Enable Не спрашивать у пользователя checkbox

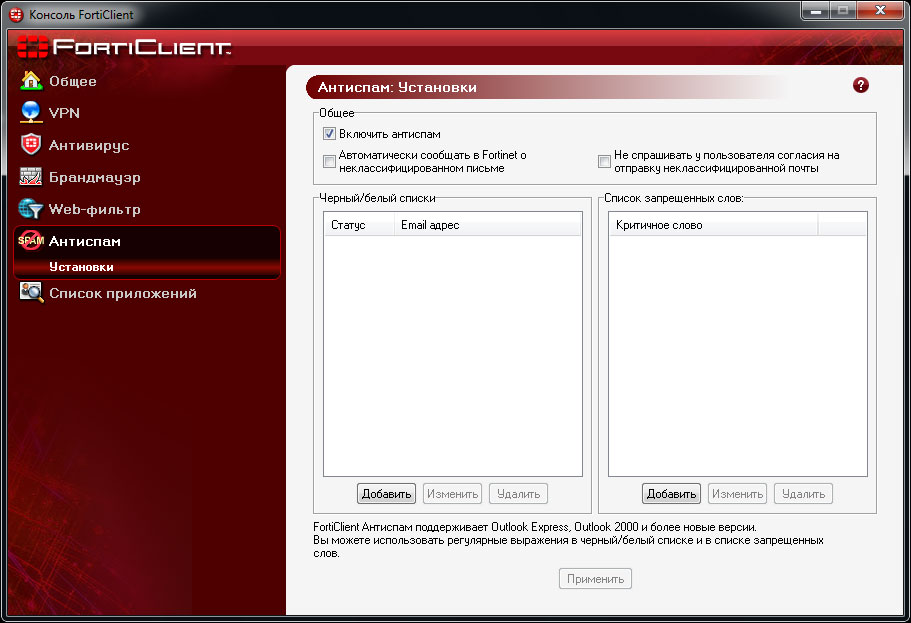604,161
